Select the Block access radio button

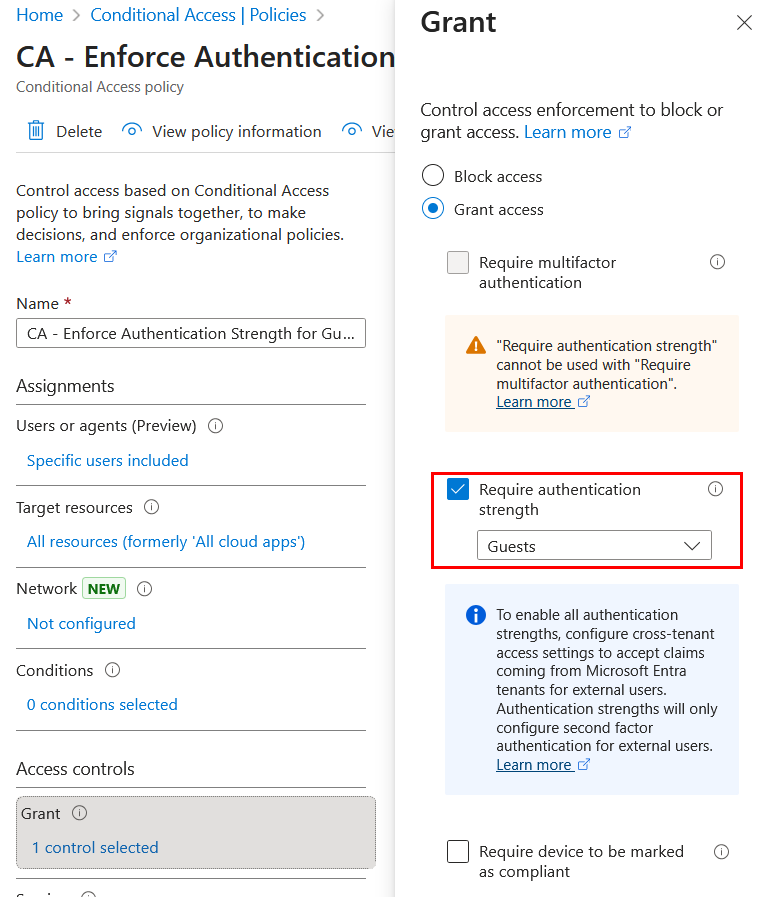point(433,176)
